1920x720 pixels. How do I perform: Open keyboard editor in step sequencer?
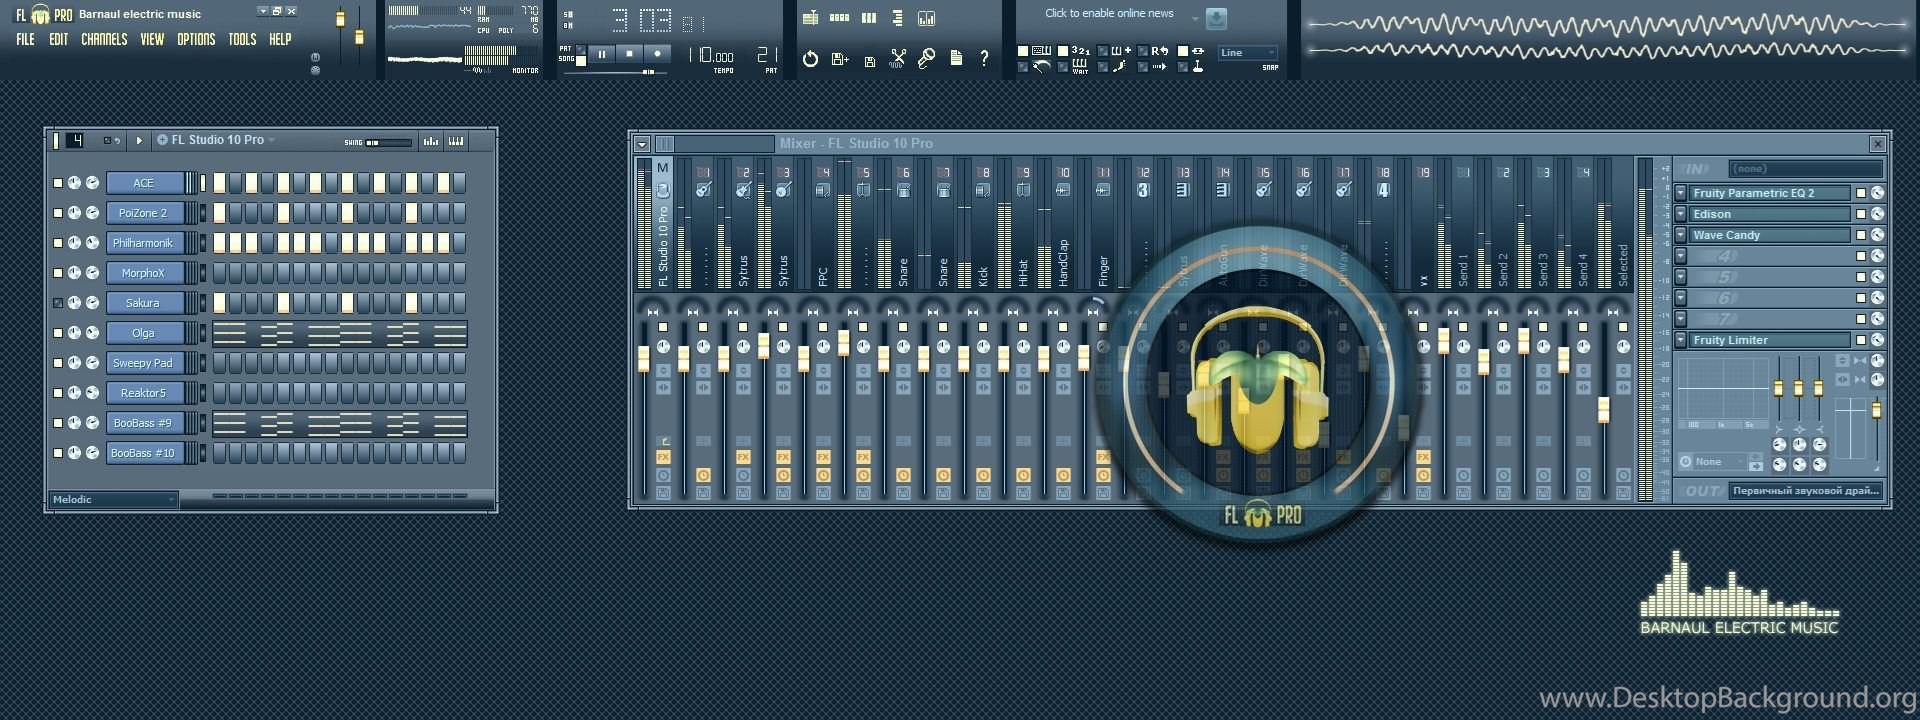pyautogui.click(x=456, y=141)
